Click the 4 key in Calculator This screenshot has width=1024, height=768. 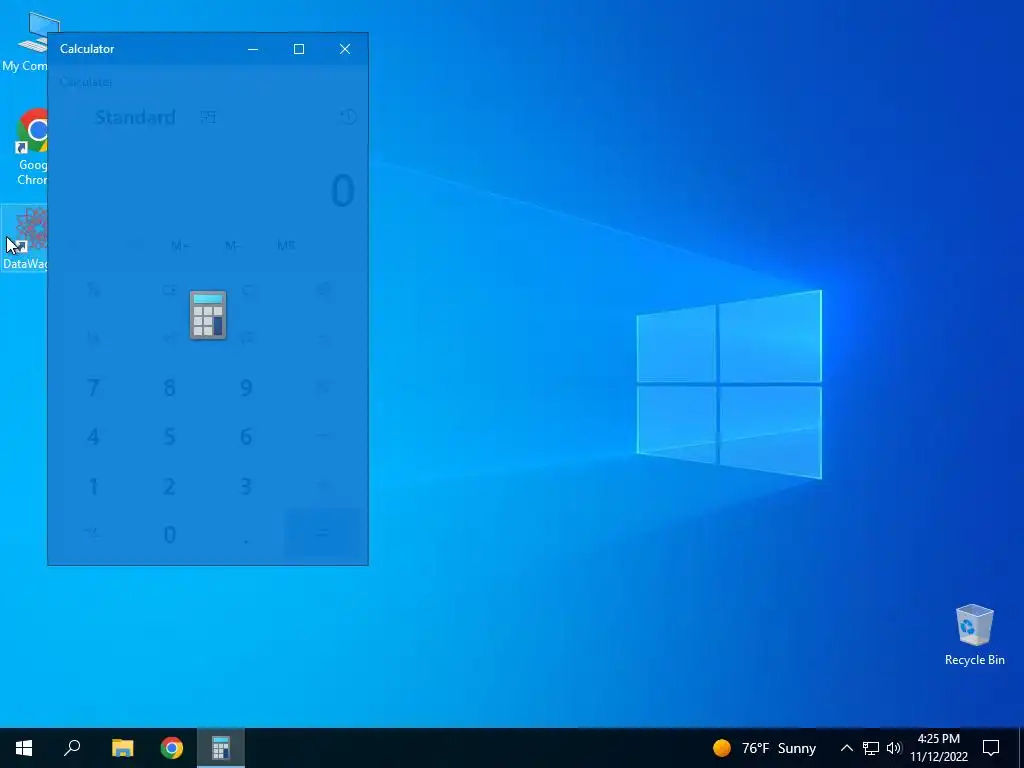[x=93, y=437]
